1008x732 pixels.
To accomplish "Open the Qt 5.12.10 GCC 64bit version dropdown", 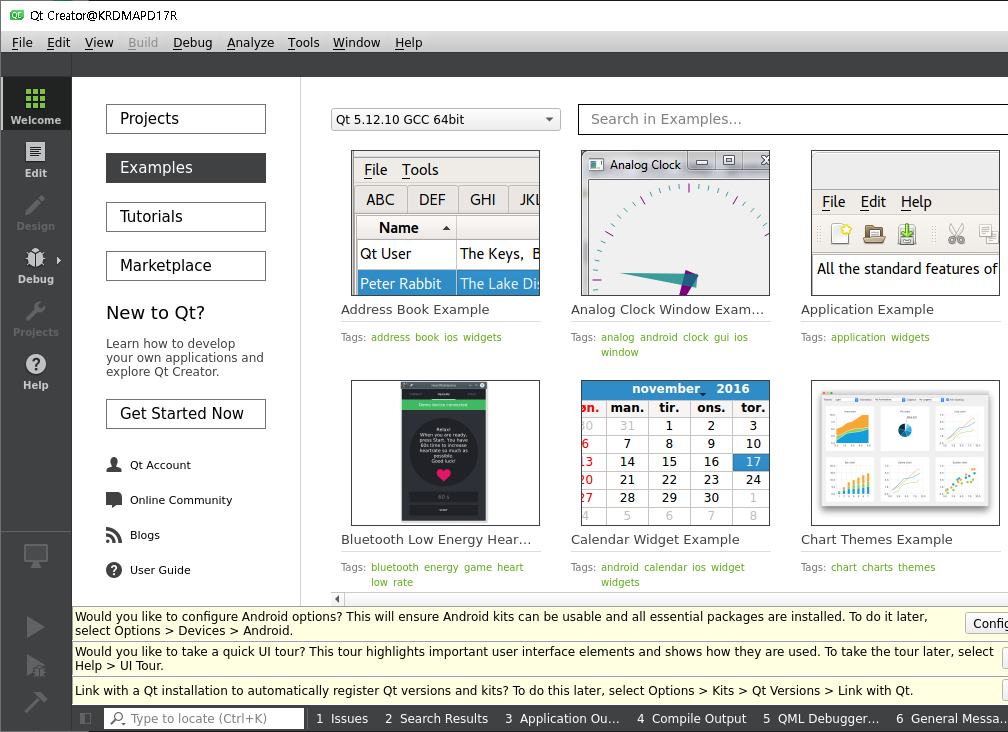I will pos(446,120).
